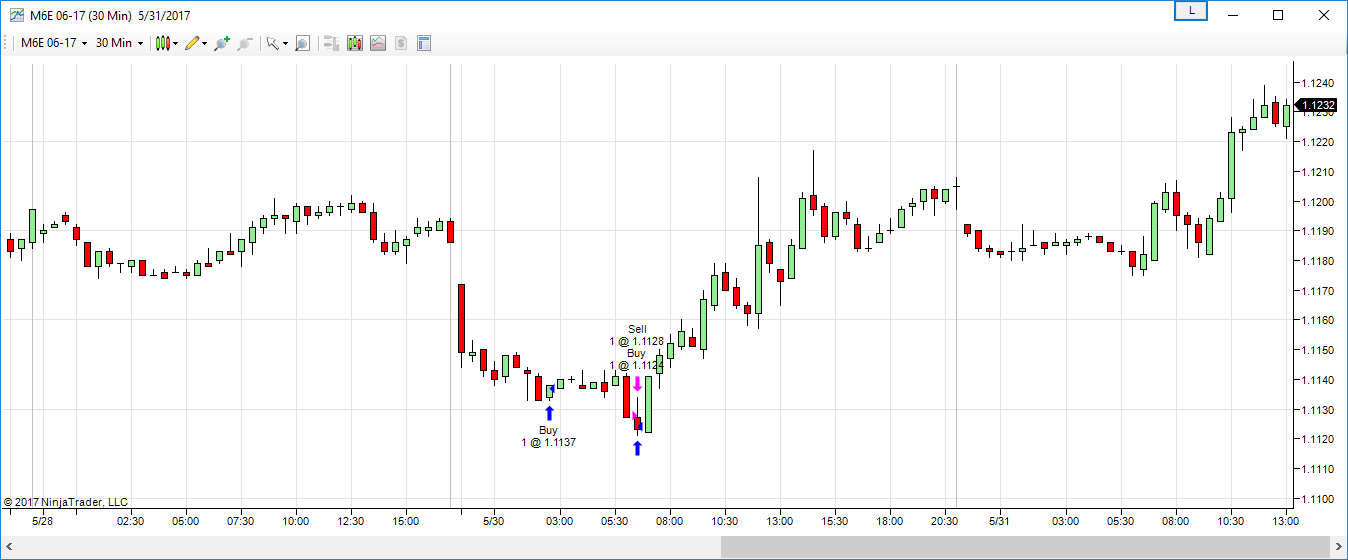Select the cursor pointer tool
The image size is (1348, 560).
click(x=271, y=43)
